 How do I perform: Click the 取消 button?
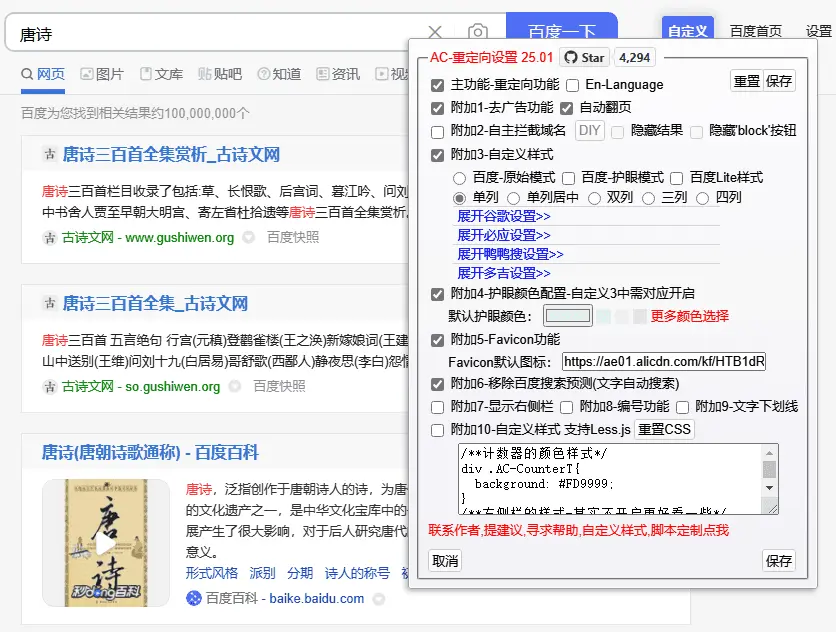click(x=445, y=561)
